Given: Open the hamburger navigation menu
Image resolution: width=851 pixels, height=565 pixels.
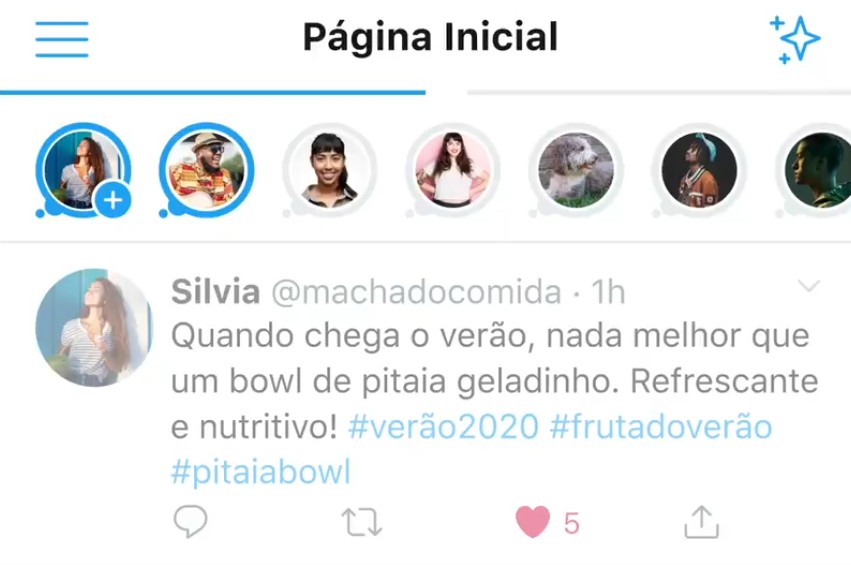Looking at the screenshot, I should pos(62,39).
